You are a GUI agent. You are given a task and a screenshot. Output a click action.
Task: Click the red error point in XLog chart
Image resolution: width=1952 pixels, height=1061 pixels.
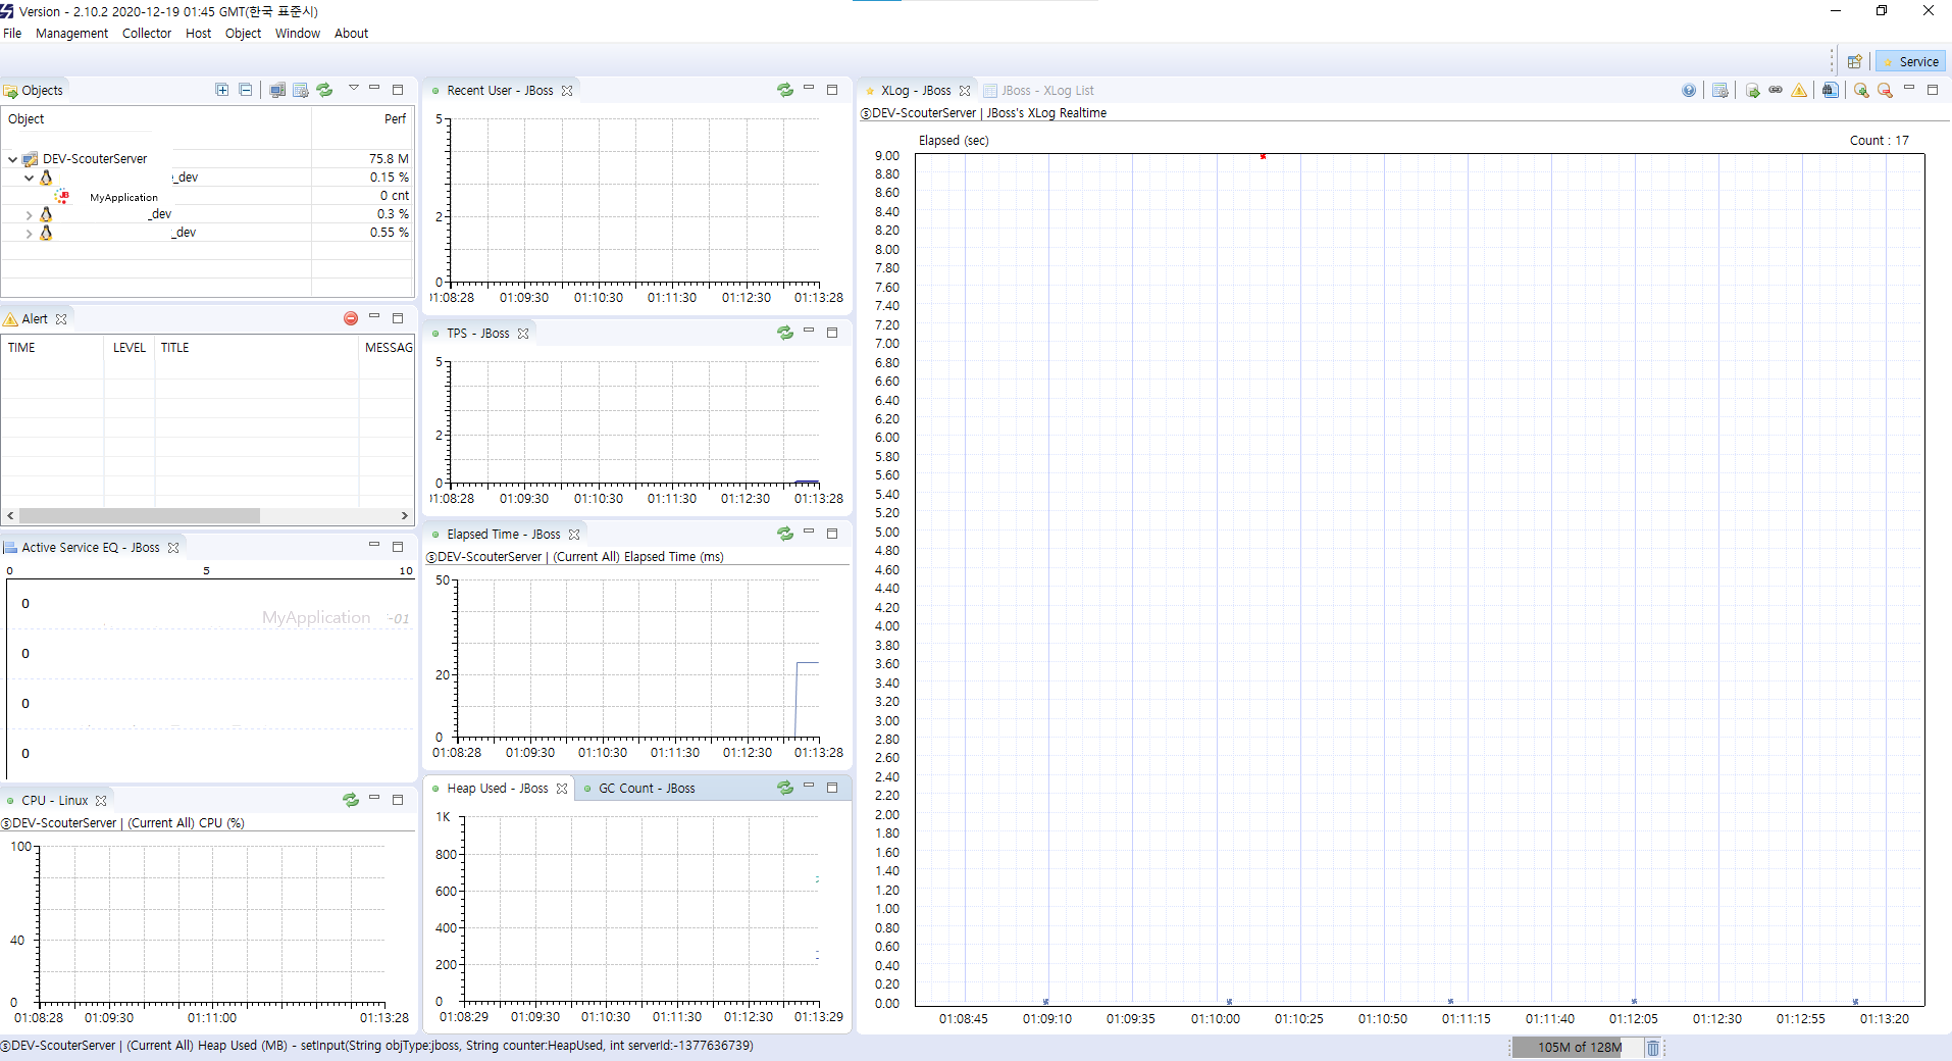tap(1263, 156)
